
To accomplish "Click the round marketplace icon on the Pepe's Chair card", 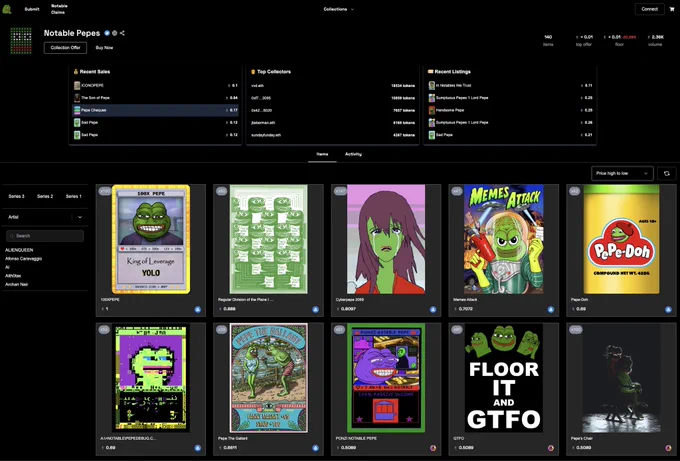I will click(x=668, y=448).
